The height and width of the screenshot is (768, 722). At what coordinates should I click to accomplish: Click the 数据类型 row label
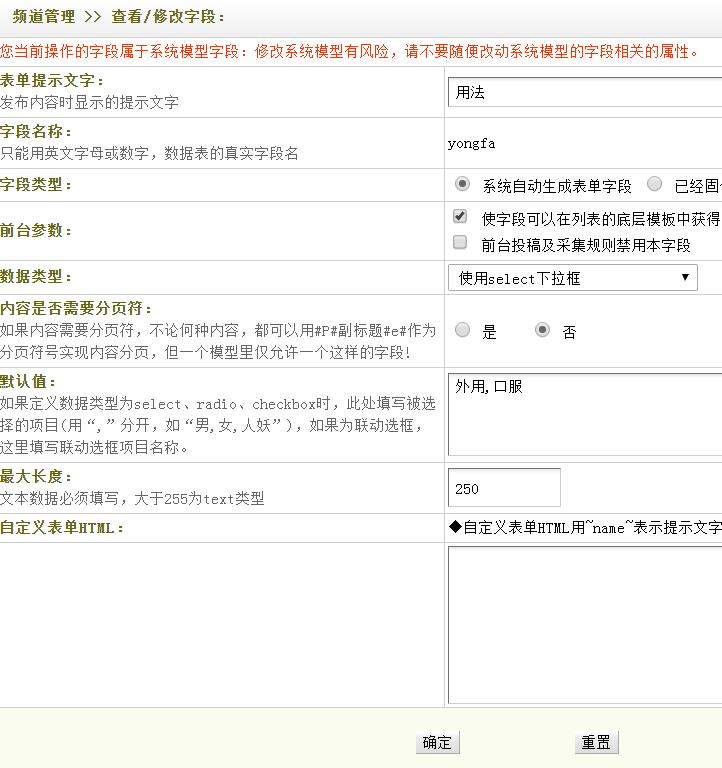point(36,277)
